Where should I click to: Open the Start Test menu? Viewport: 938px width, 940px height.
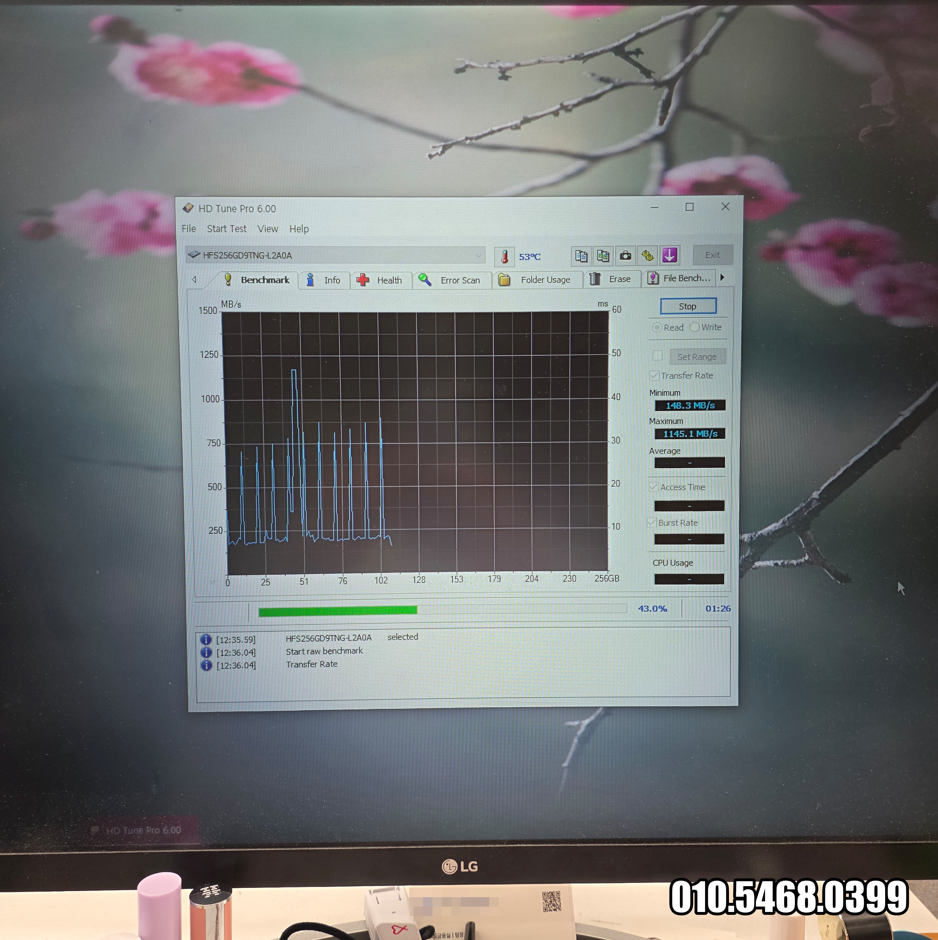pyautogui.click(x=227, y=228)
